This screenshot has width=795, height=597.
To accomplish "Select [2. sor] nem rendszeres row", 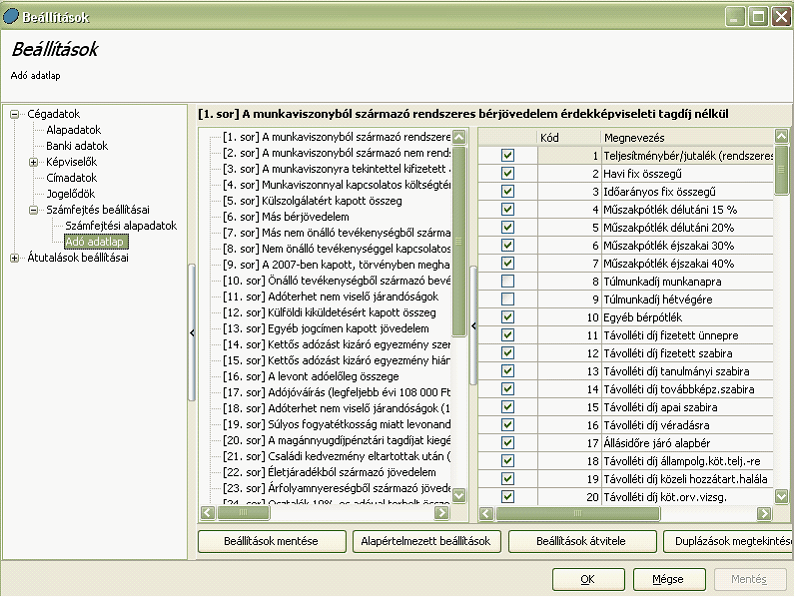I will coord(337,153).
